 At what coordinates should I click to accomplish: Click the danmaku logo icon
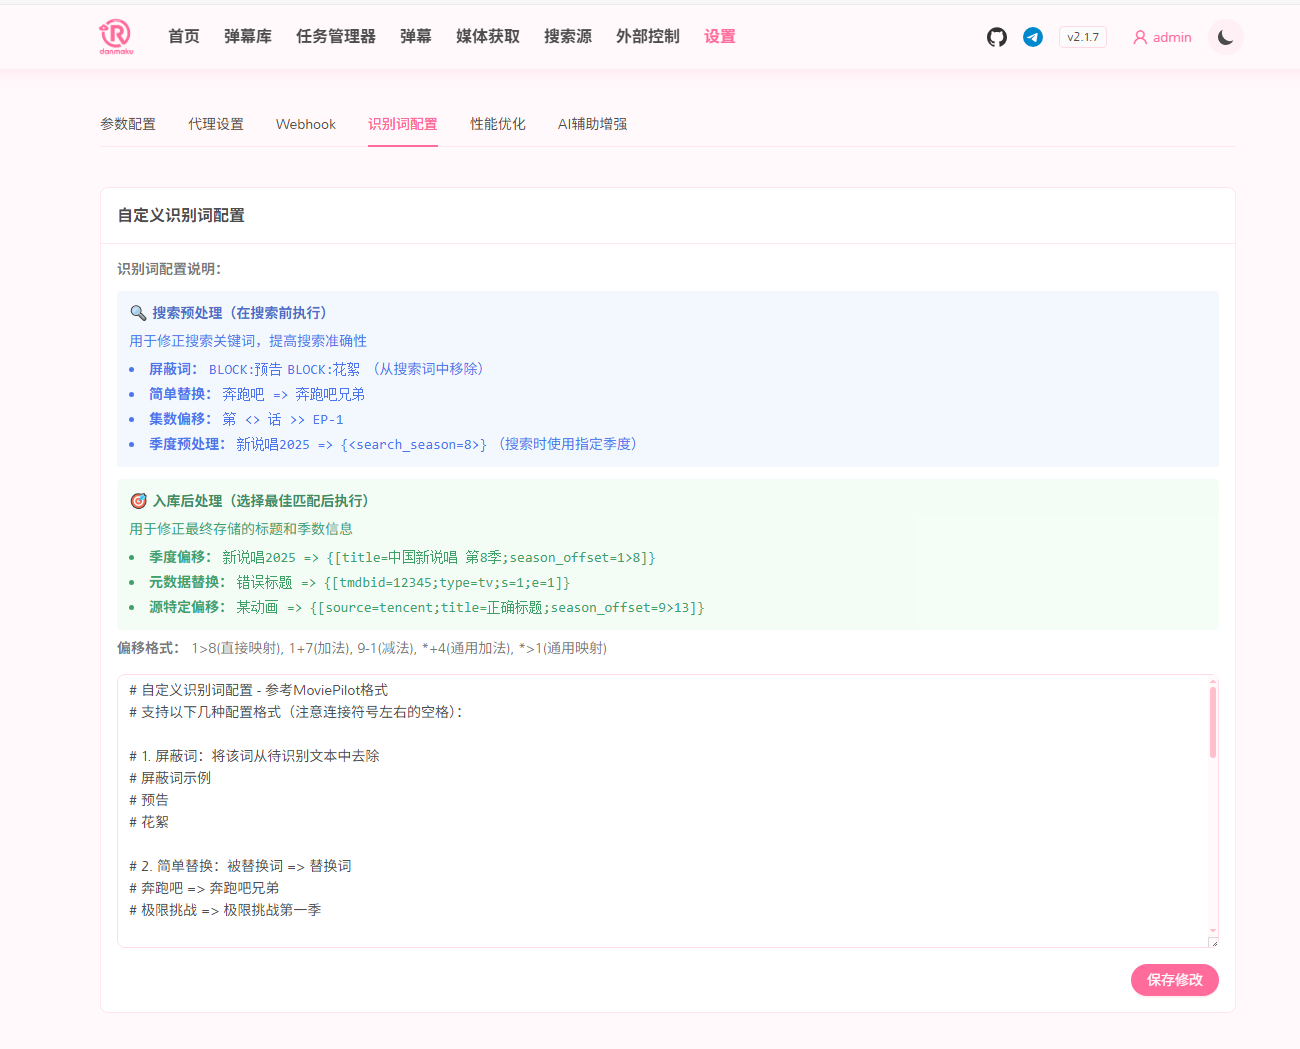(x=116, y=36)
